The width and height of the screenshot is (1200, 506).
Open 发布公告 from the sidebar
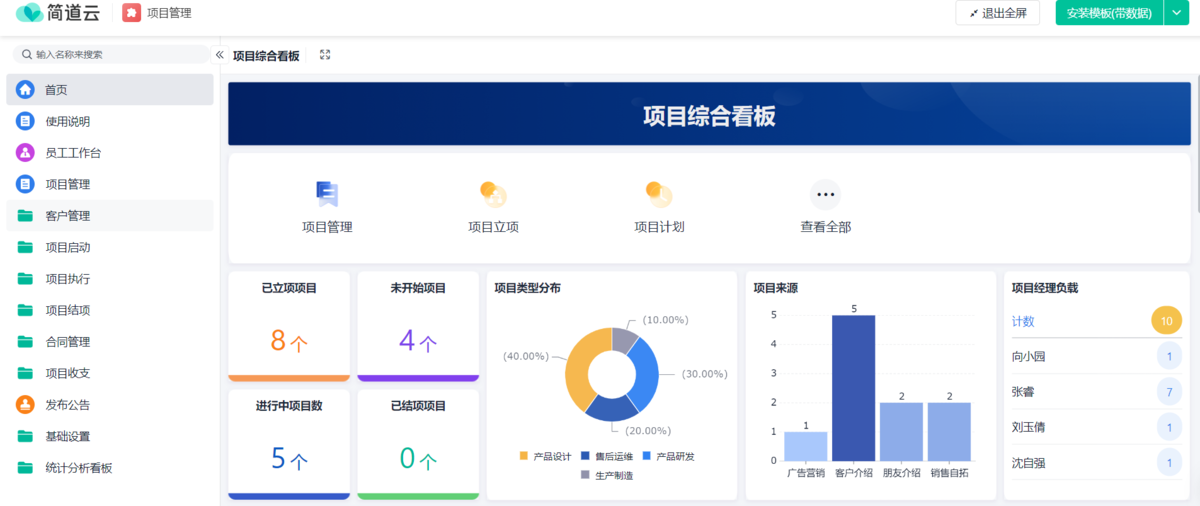110,405
